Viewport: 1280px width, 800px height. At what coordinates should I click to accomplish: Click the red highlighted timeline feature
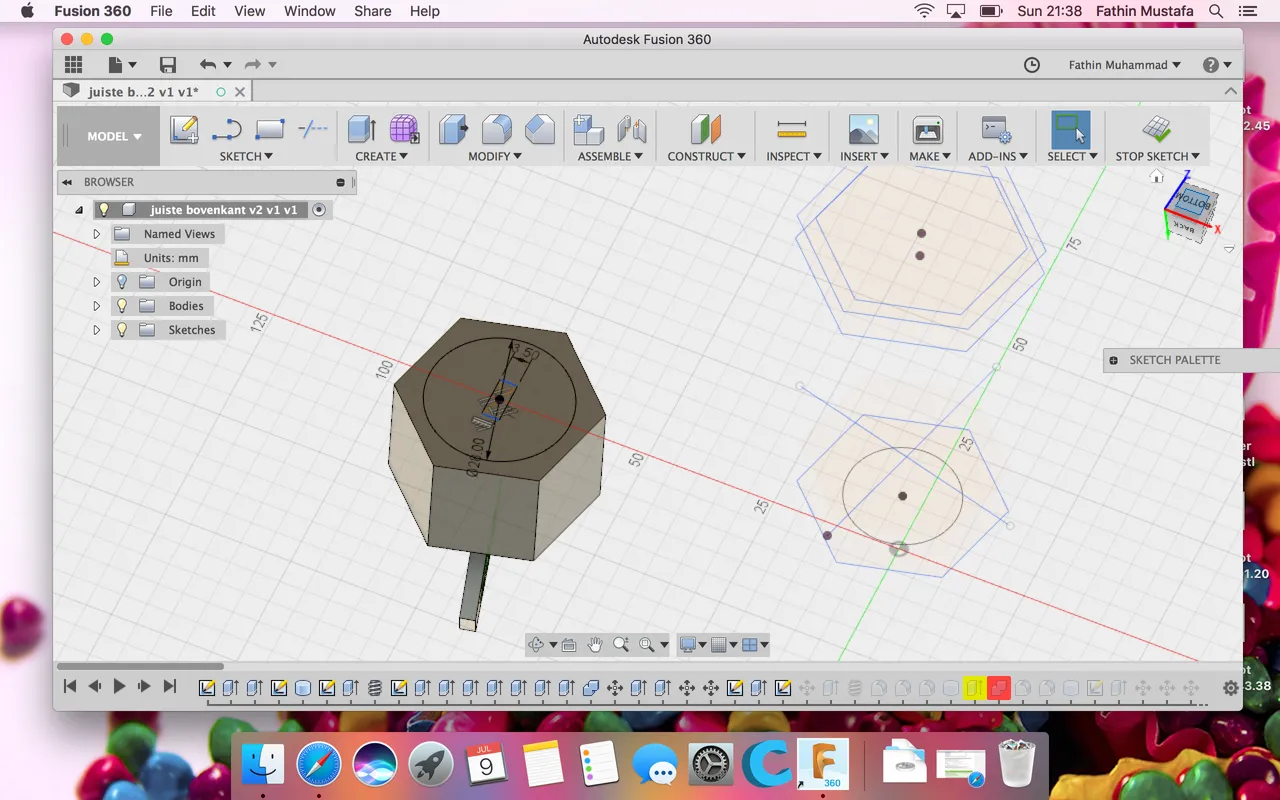998,688
